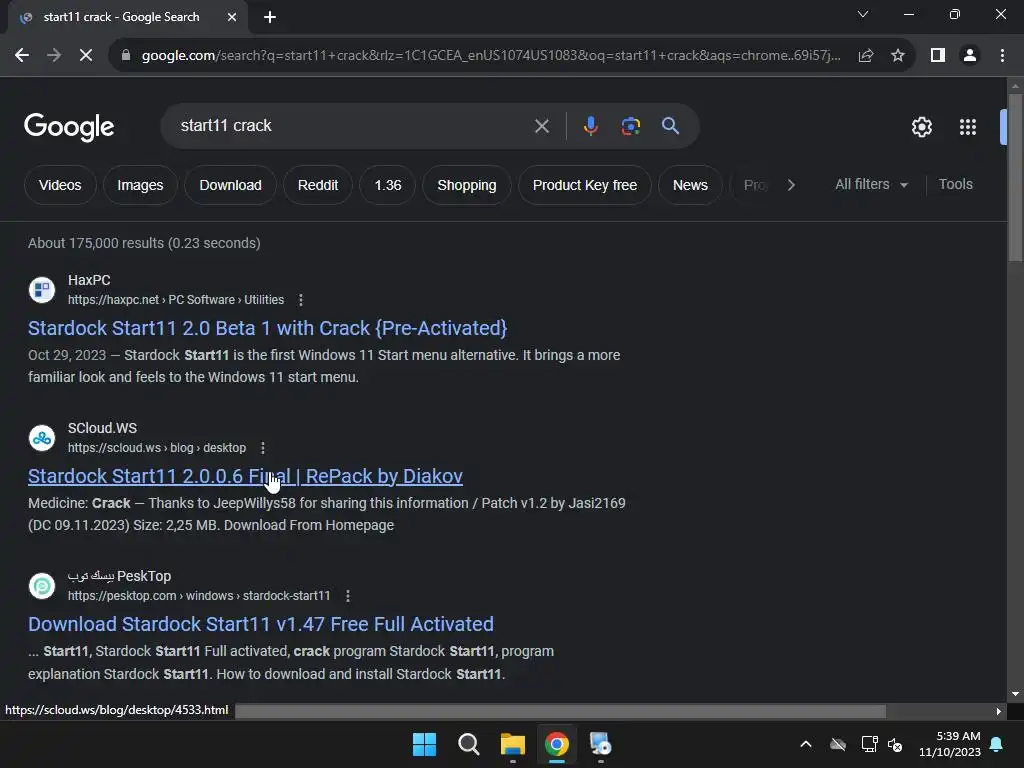Filter results by Videos
The image size is (1024, 768).
[x=60, y=185]
